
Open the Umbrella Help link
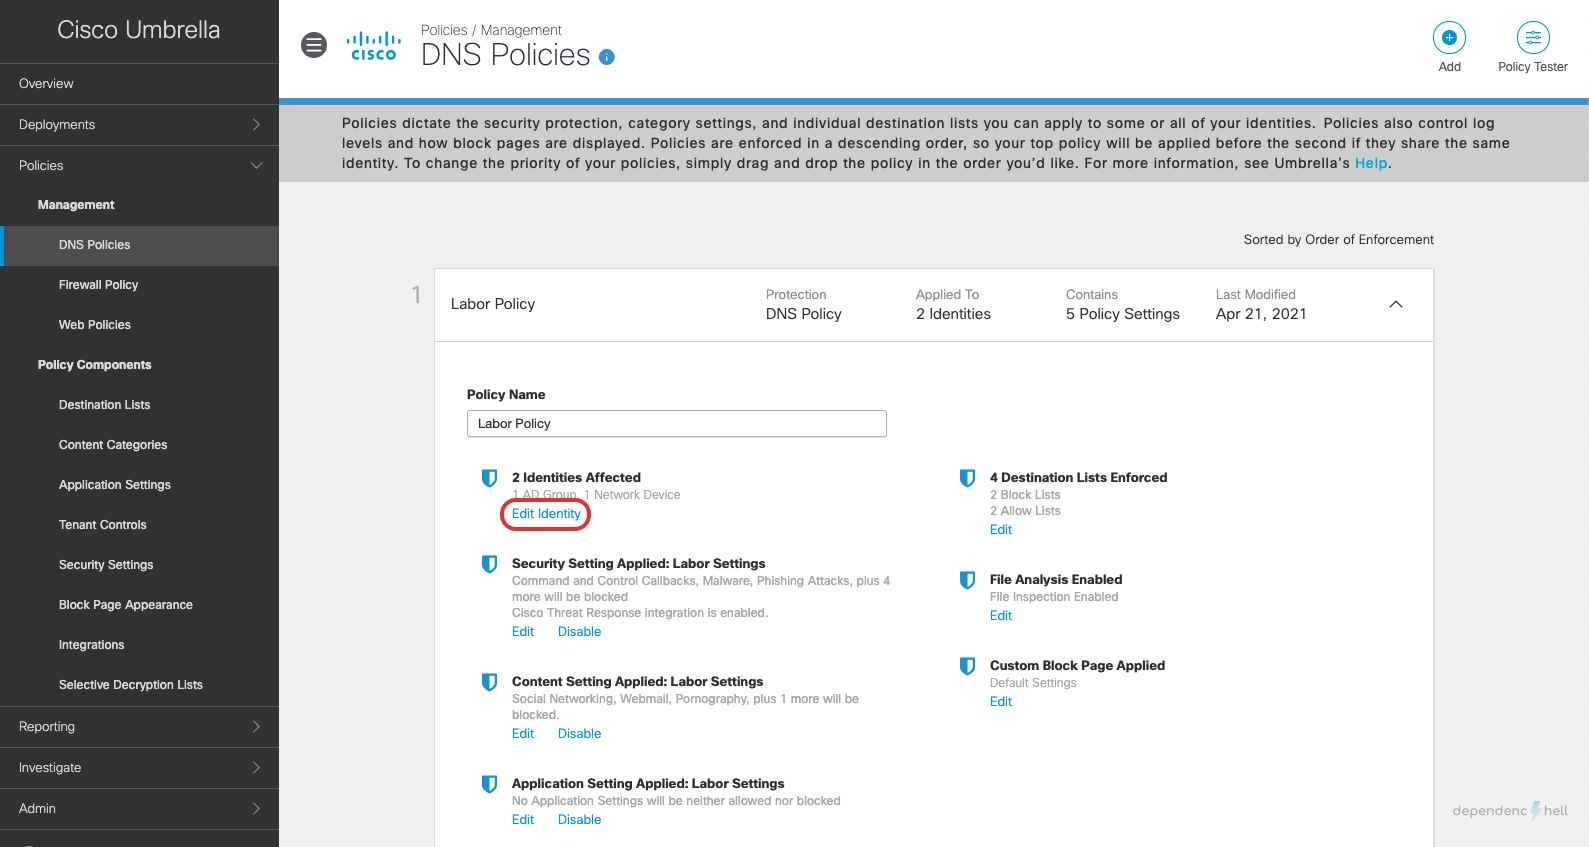(1371, 163)
